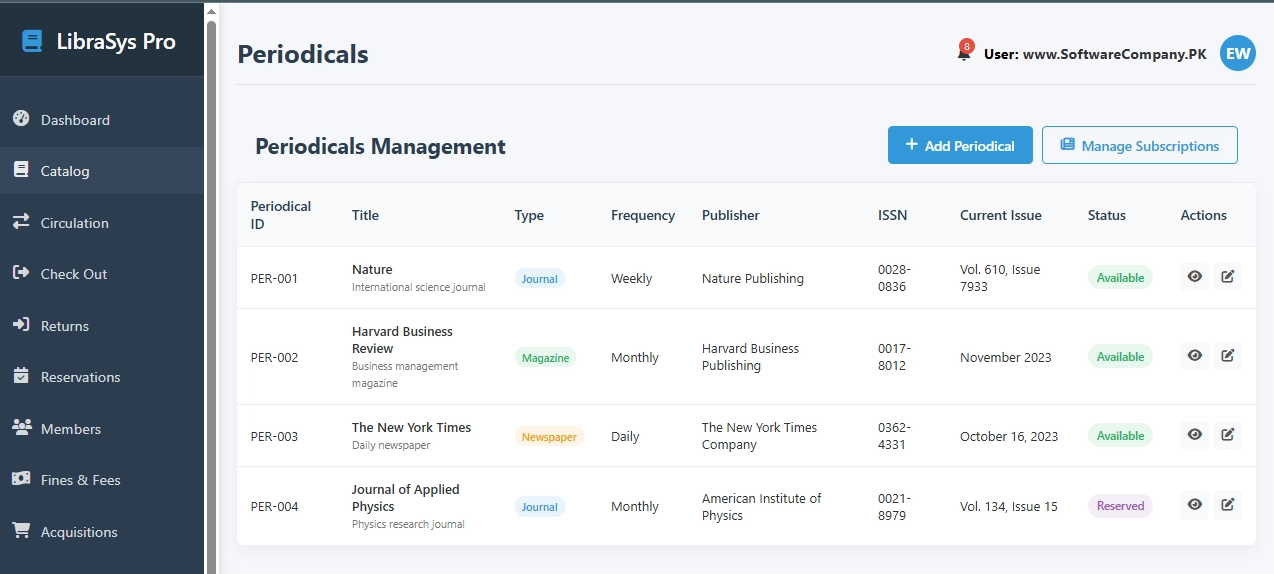Open the Members section
The image size is (1274, 574).
click(x=102, y=429)
